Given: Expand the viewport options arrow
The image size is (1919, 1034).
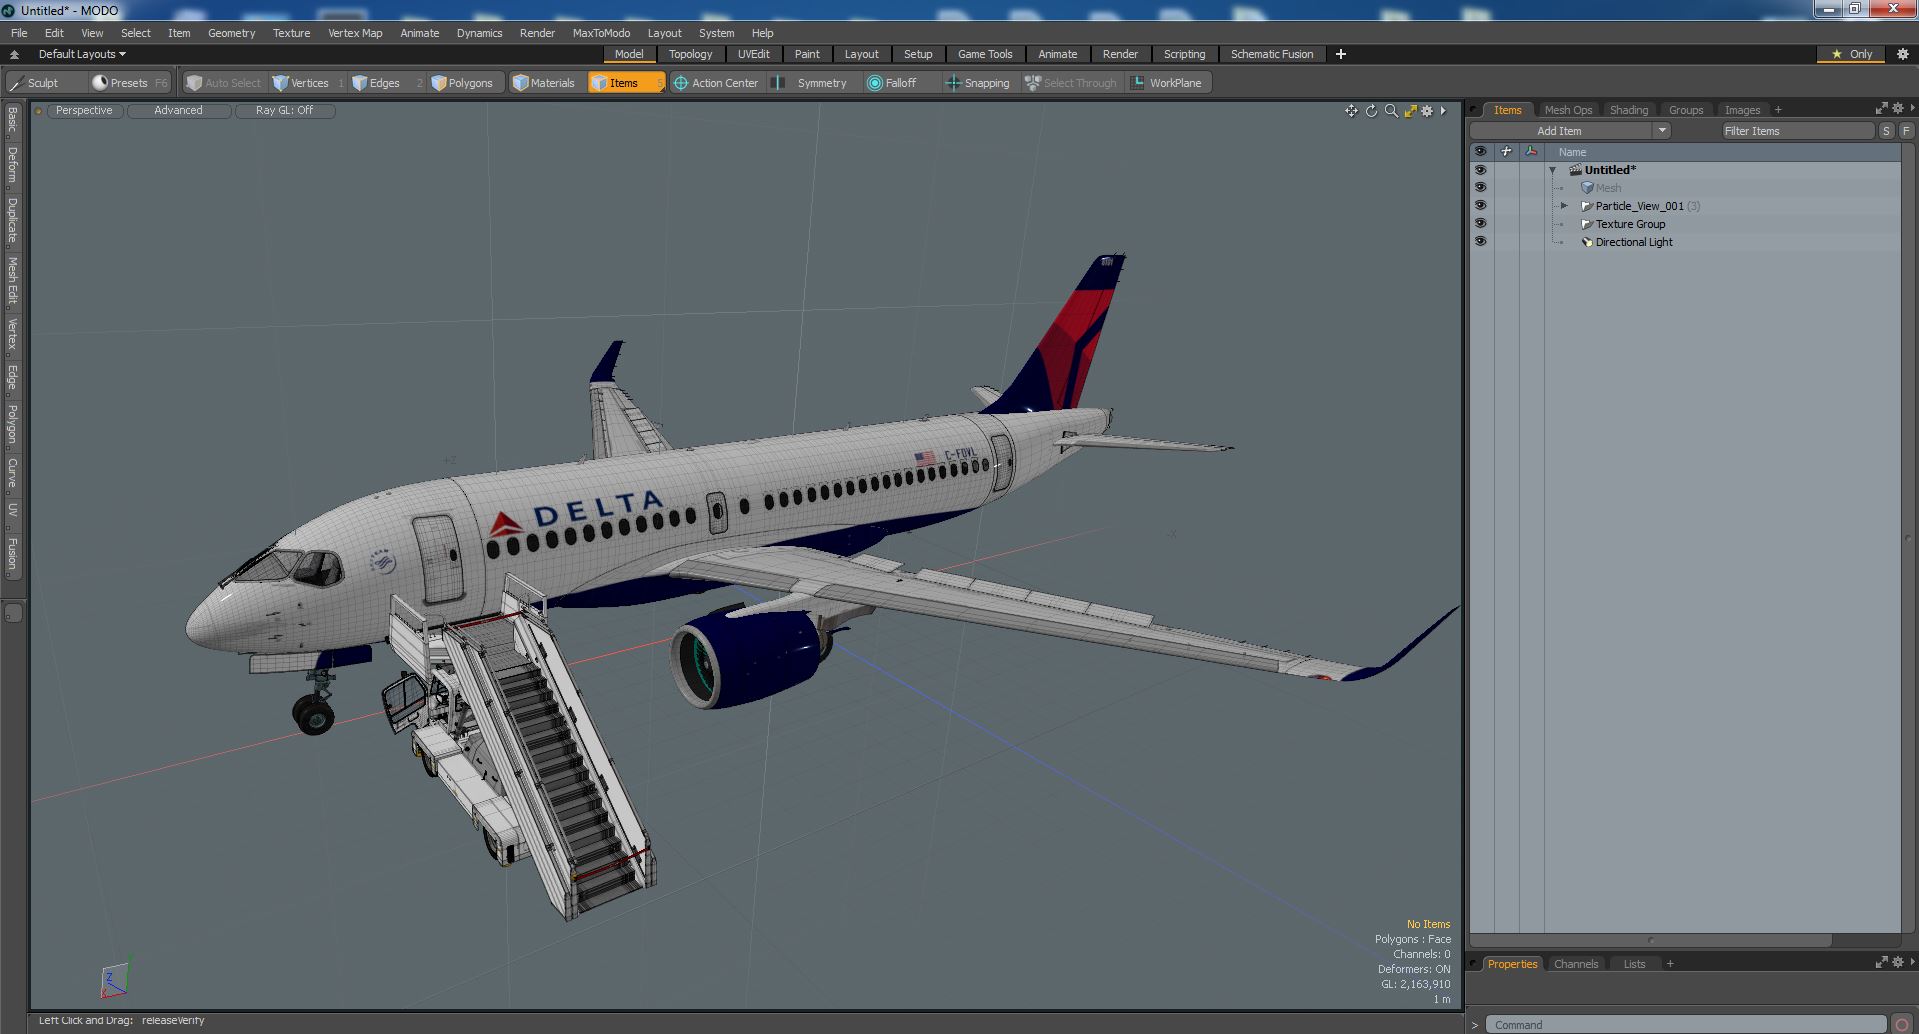Looking at the screenshot, I should (1443, 111).
